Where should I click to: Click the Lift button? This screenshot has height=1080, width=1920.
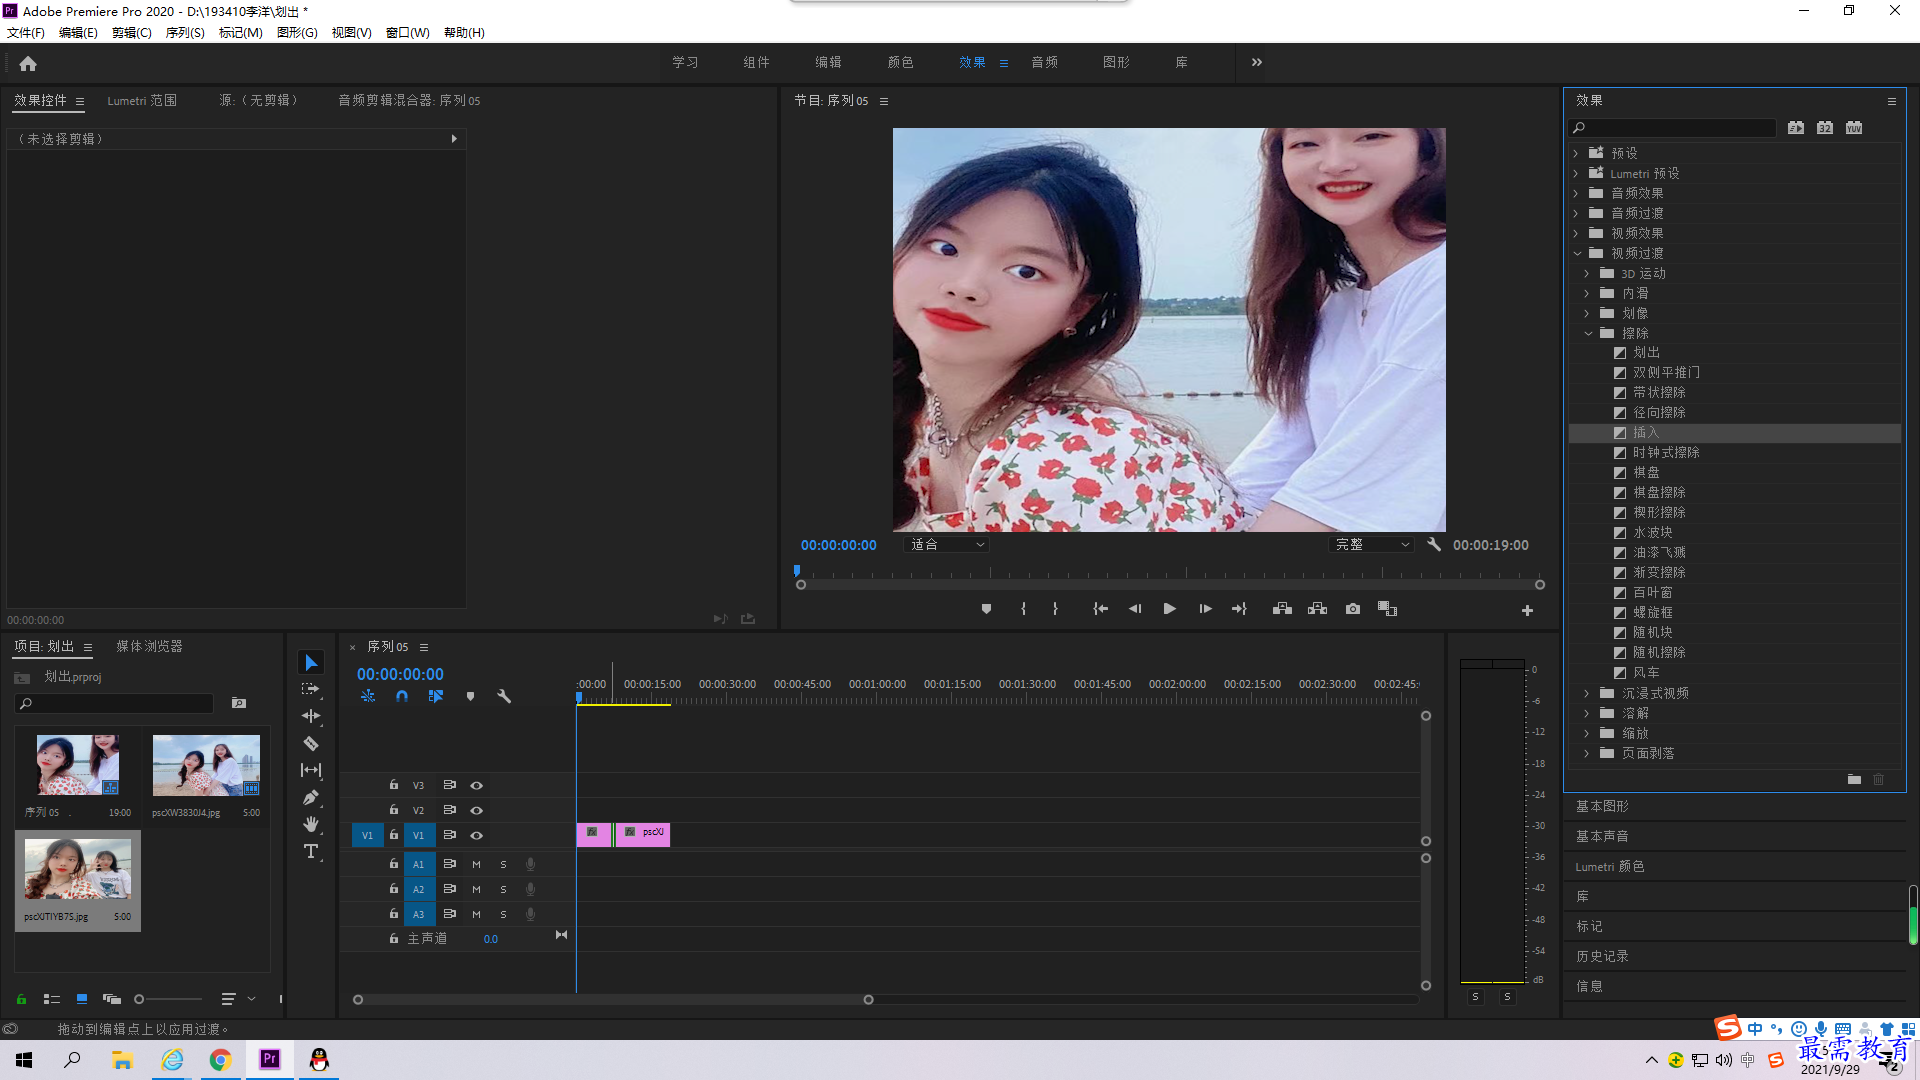click(x=1282, y=609)
